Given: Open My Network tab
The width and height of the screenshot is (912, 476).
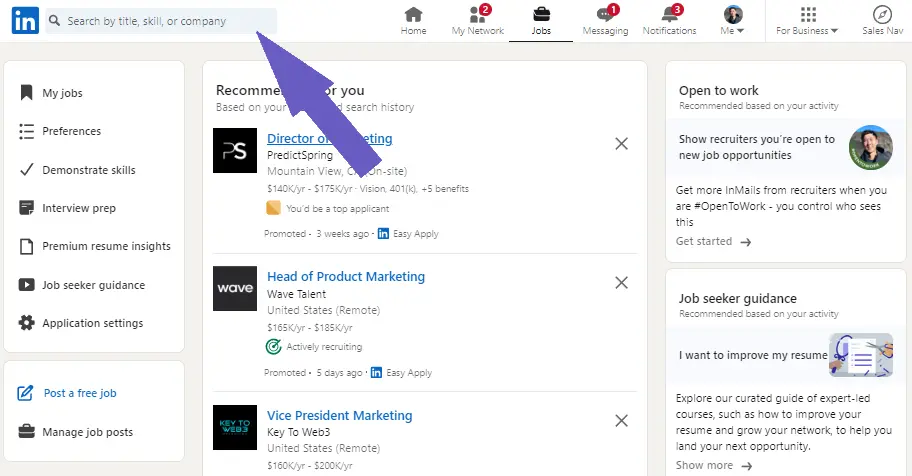Looking at the screenshot, I should 478,22.
